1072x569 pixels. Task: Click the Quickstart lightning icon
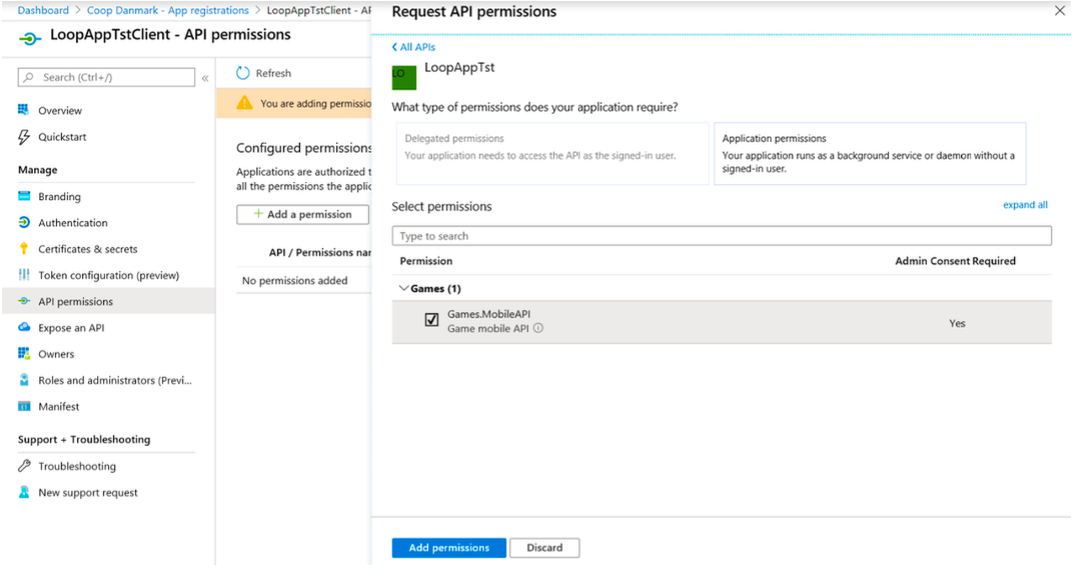pos(24,137)
